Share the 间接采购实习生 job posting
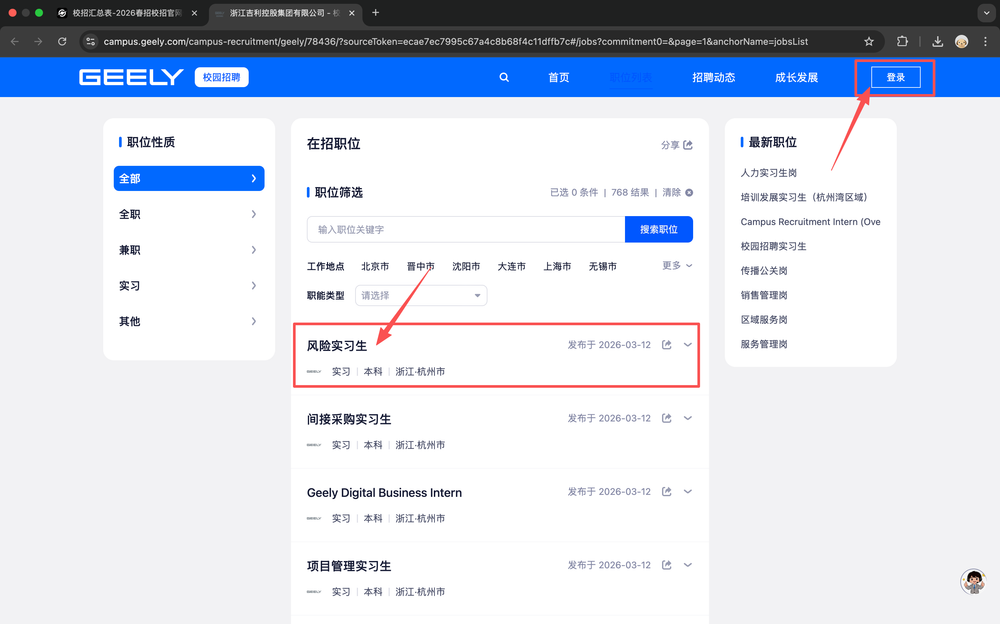The width and height of the screenshot is (1000, 624). [667, 419]
